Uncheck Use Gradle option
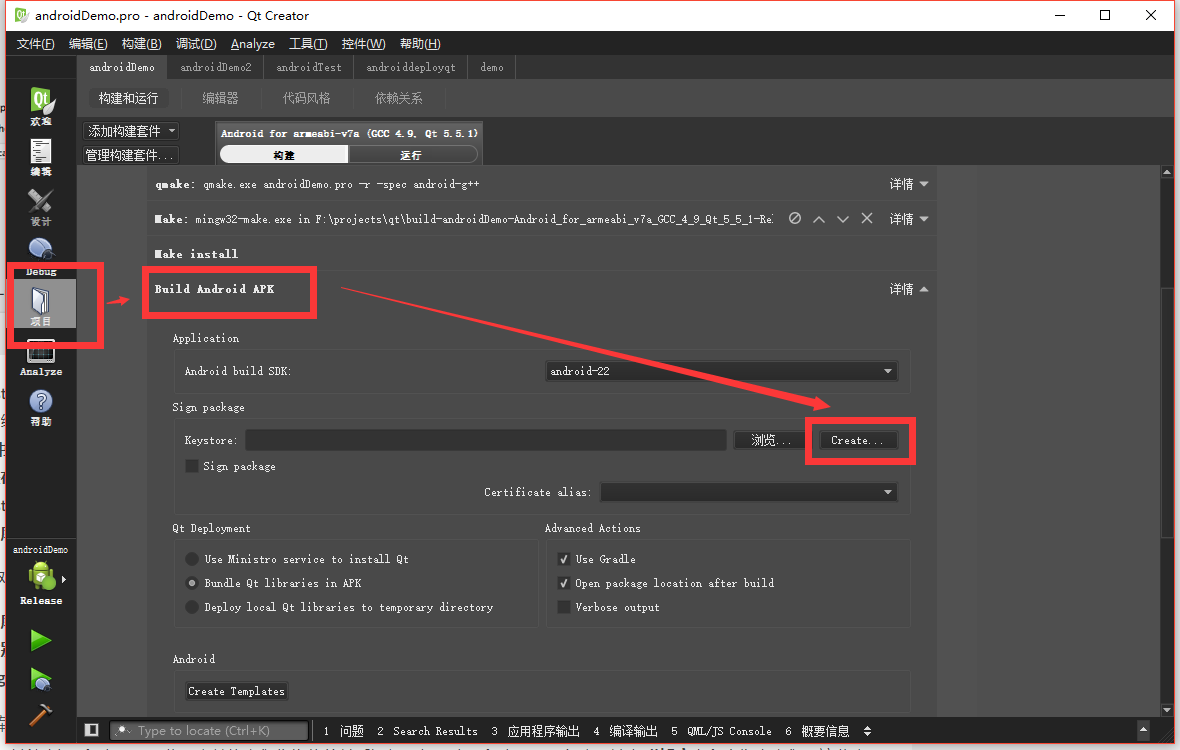This screenshot has height=750, width=1180. tap(563, 559)
